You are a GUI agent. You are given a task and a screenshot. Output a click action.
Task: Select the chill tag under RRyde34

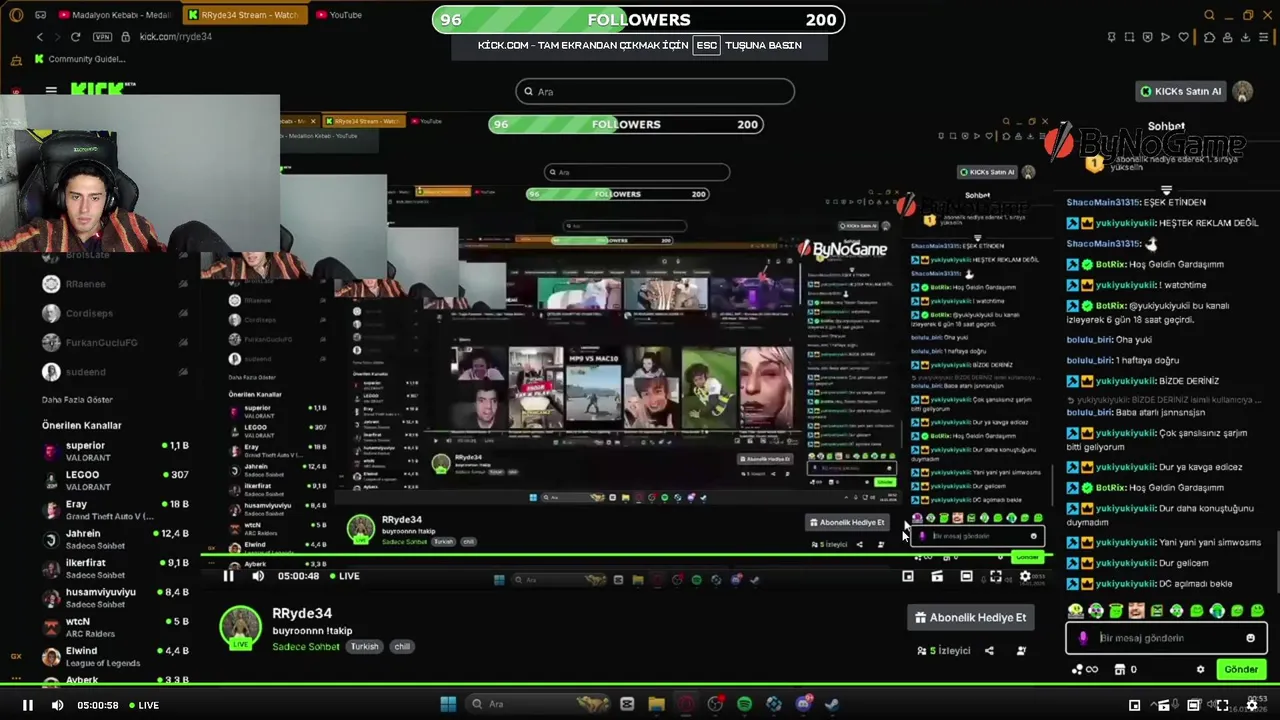point(402,646)
